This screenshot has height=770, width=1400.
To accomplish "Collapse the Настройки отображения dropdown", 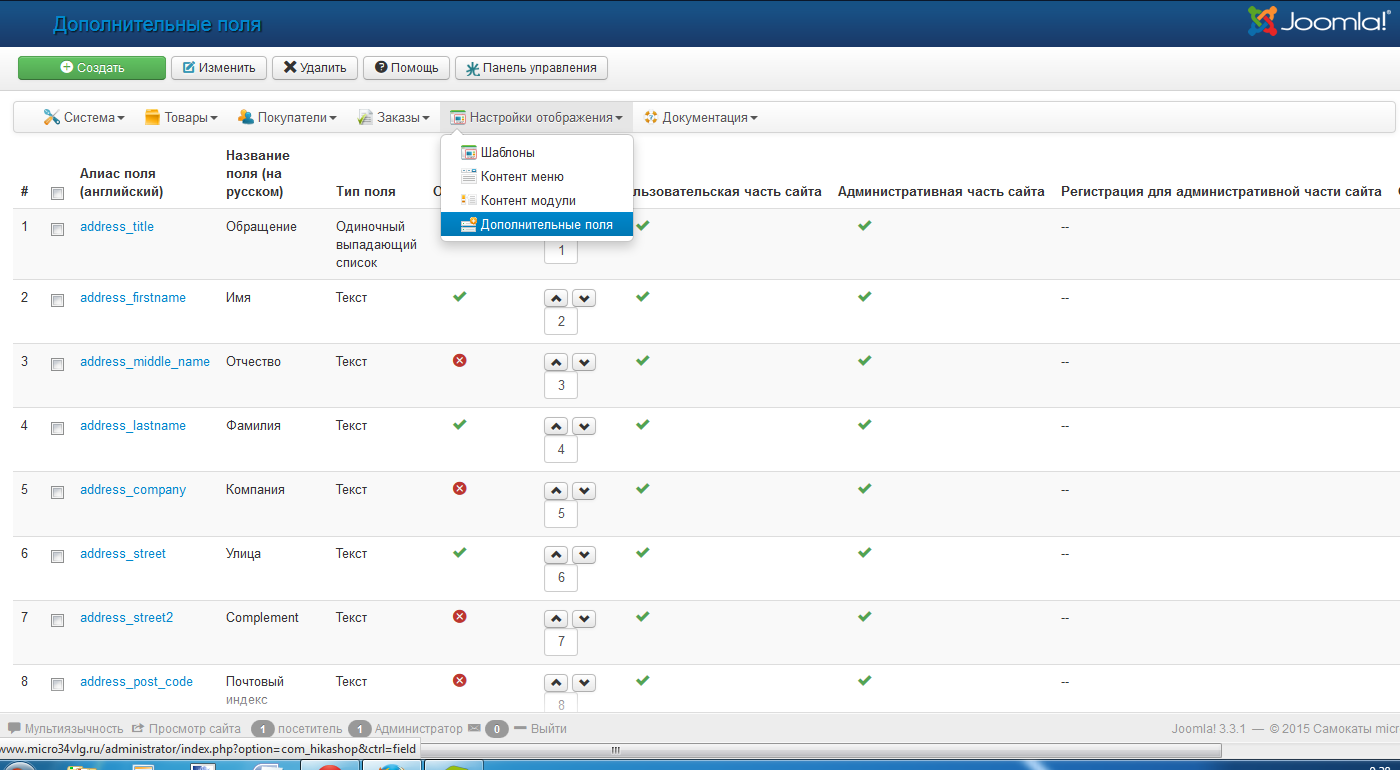I will tap(536, 117).
